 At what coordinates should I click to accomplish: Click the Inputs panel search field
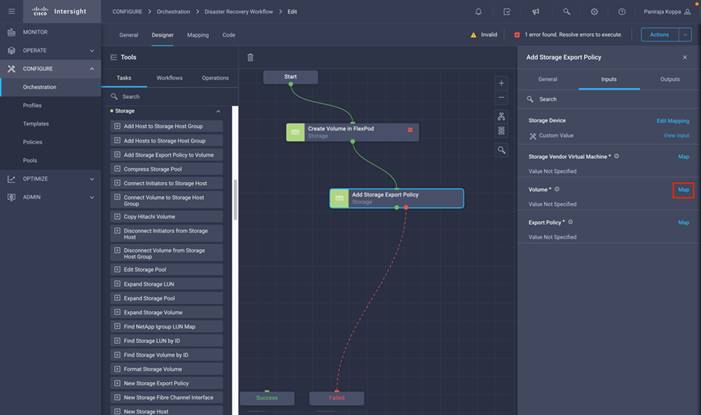[608, 99]
